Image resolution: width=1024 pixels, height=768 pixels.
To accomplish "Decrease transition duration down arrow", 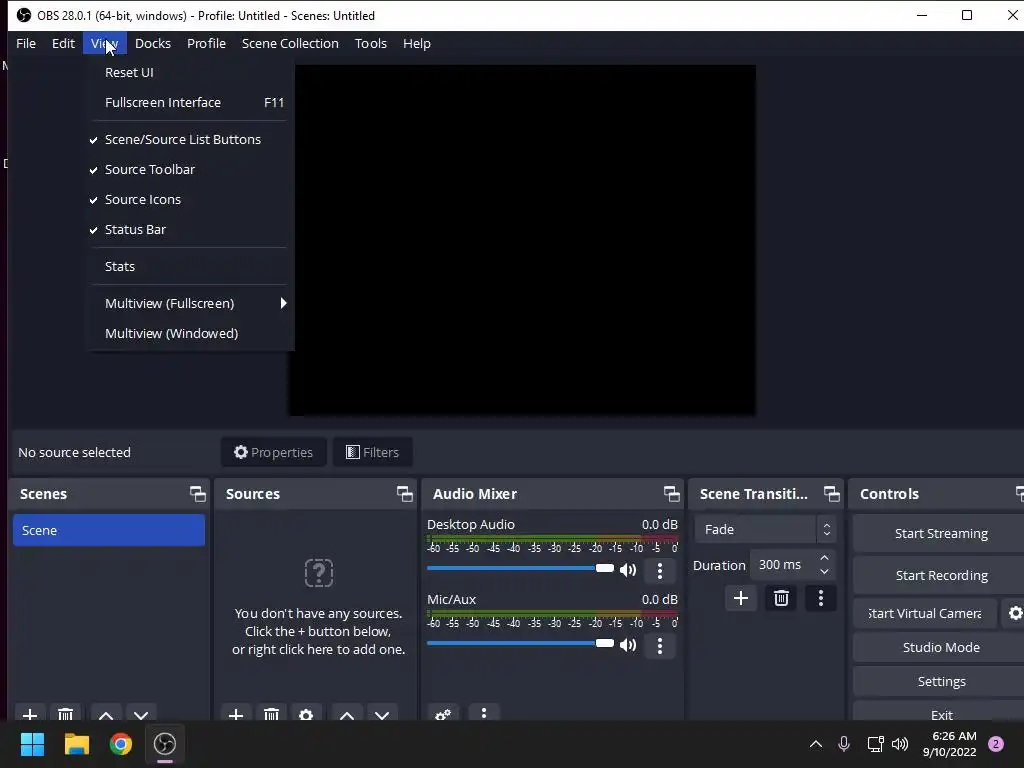I will pos(824,572).
